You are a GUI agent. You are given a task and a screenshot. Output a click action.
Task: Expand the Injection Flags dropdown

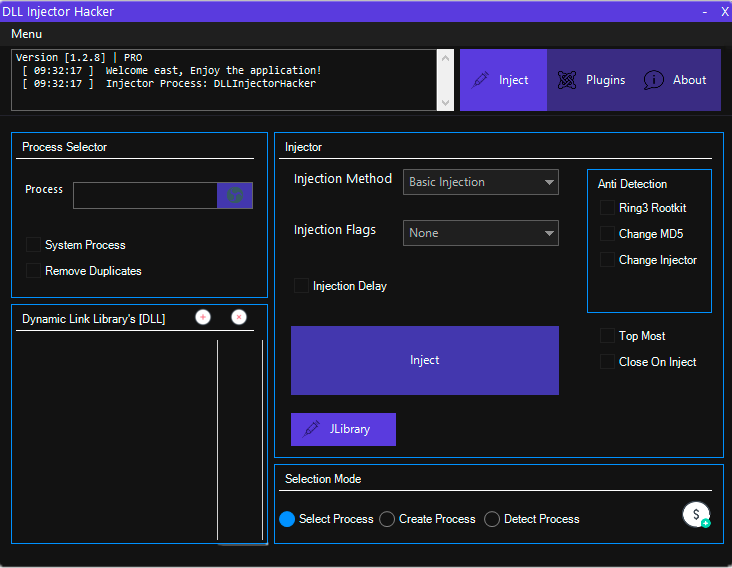point(481,233)
